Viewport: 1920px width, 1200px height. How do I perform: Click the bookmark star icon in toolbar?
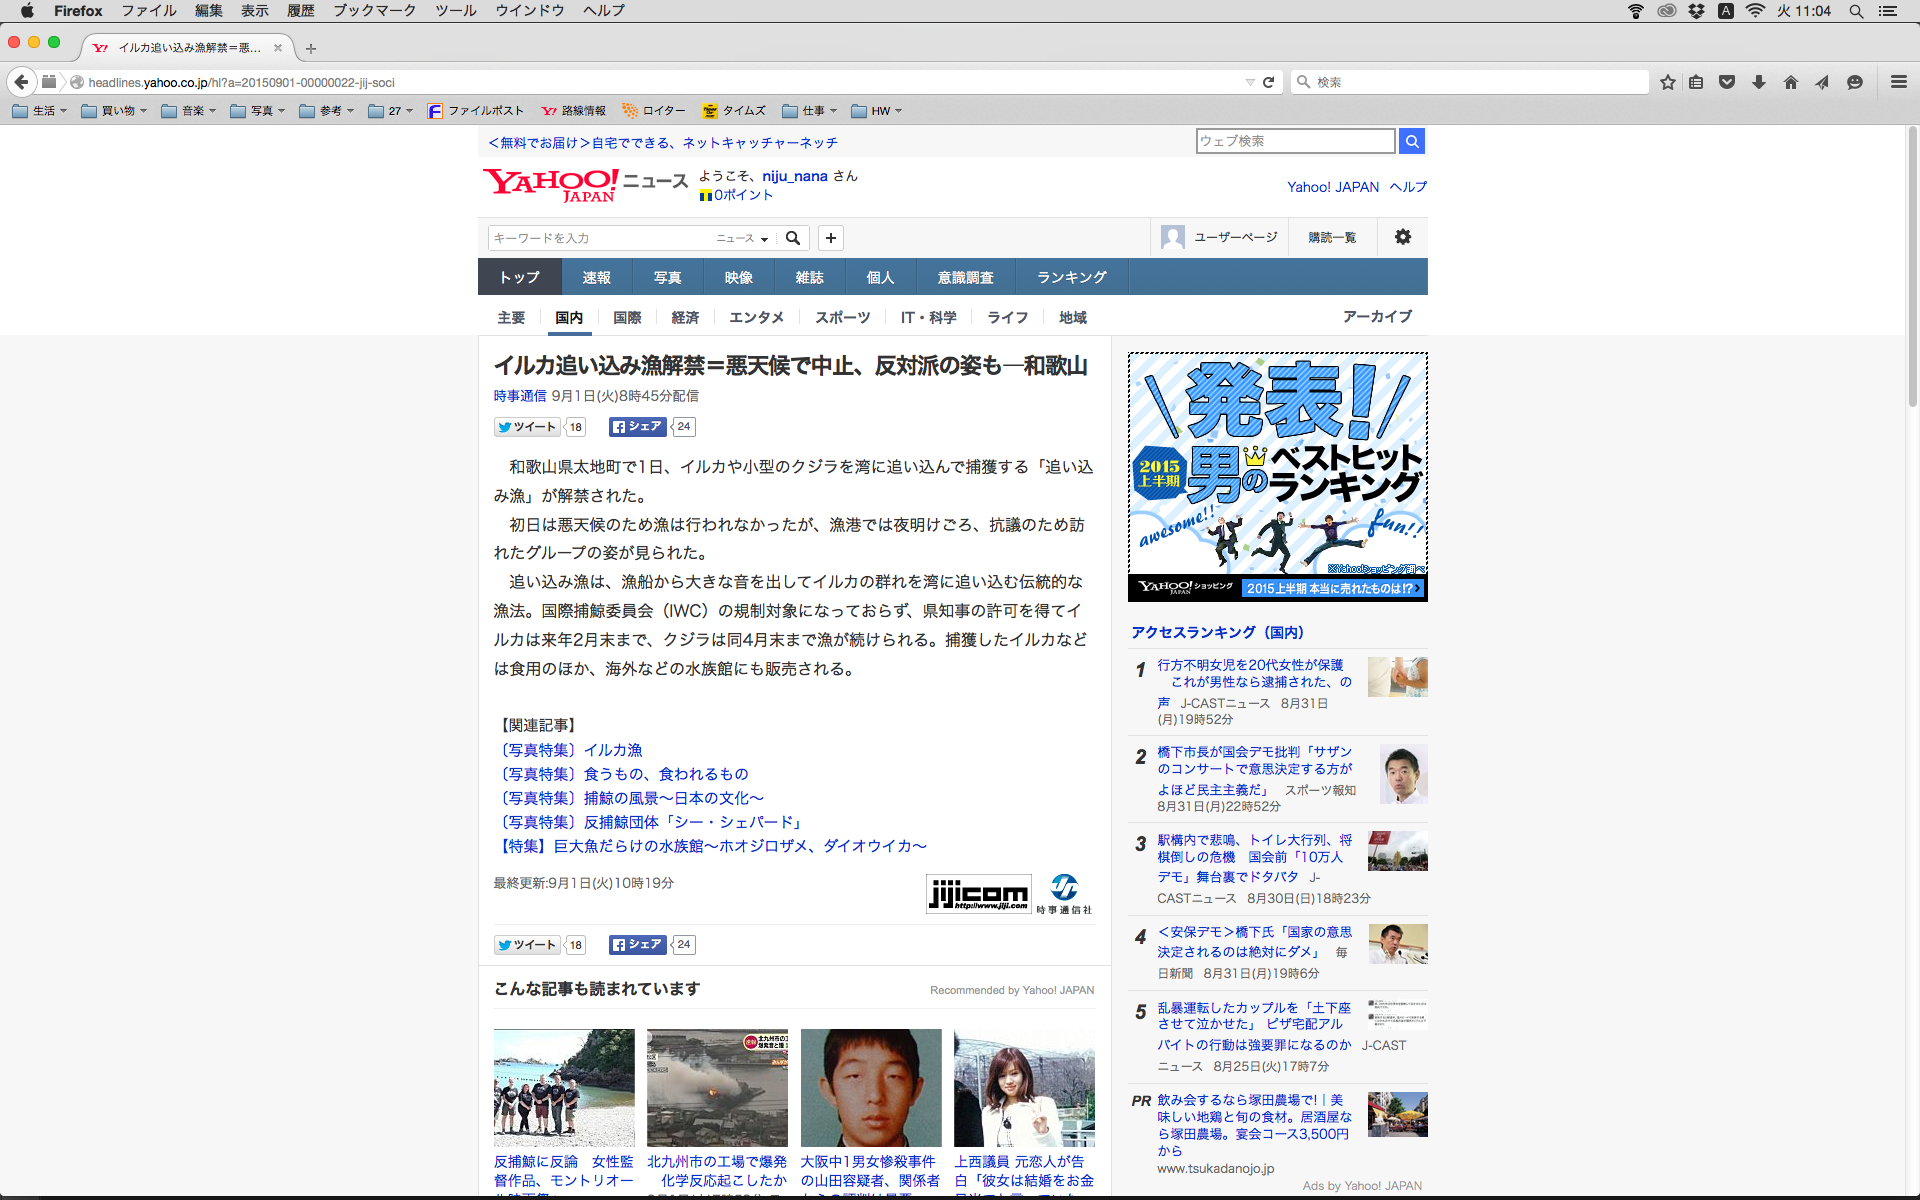click(x=1667, y=82)
